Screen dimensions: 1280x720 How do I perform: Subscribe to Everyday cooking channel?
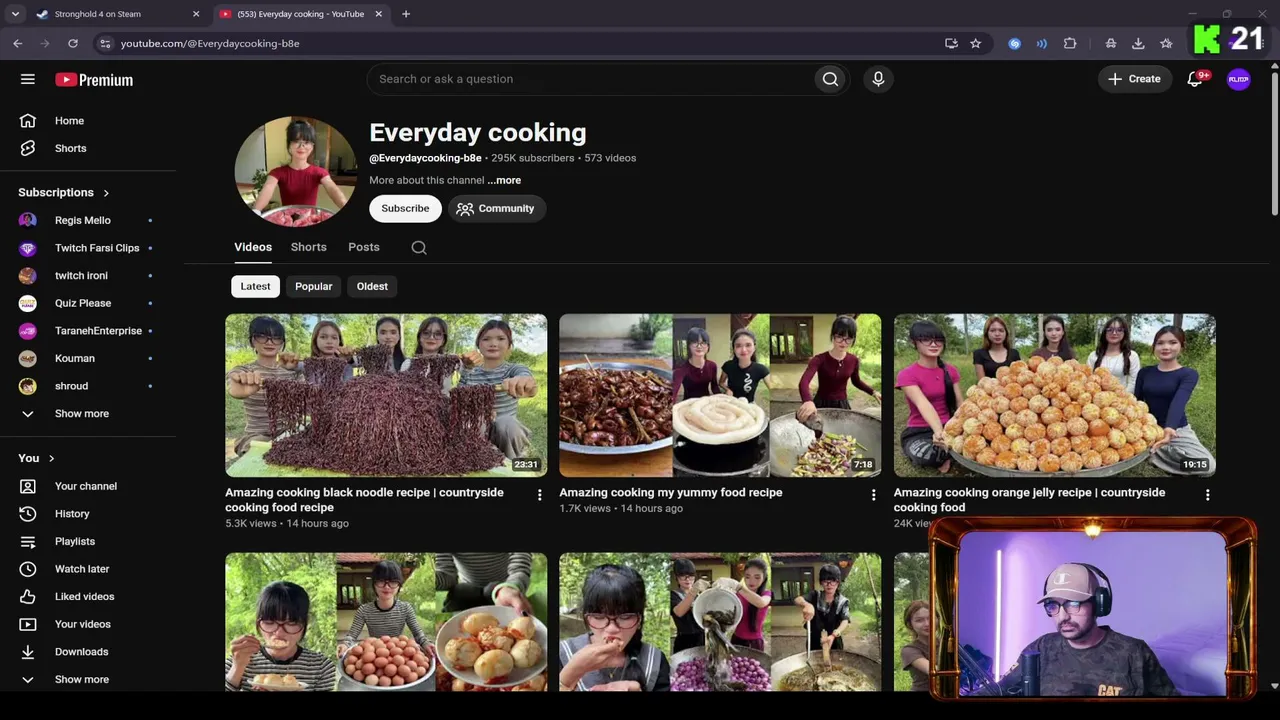(x=405, y=208)
